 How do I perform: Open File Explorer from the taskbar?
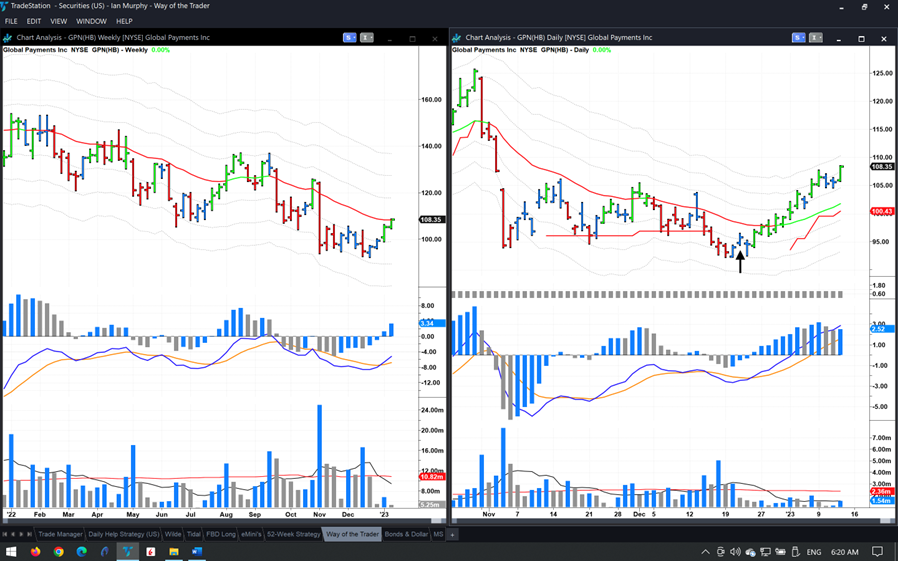click(174, 552)
